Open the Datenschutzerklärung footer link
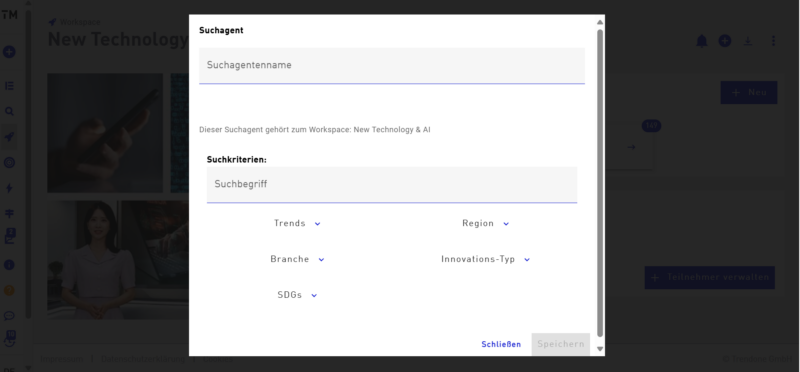Image resolution: width=800 pixels, height=372 pixels. pyautogui.click(x=142, y=359)
